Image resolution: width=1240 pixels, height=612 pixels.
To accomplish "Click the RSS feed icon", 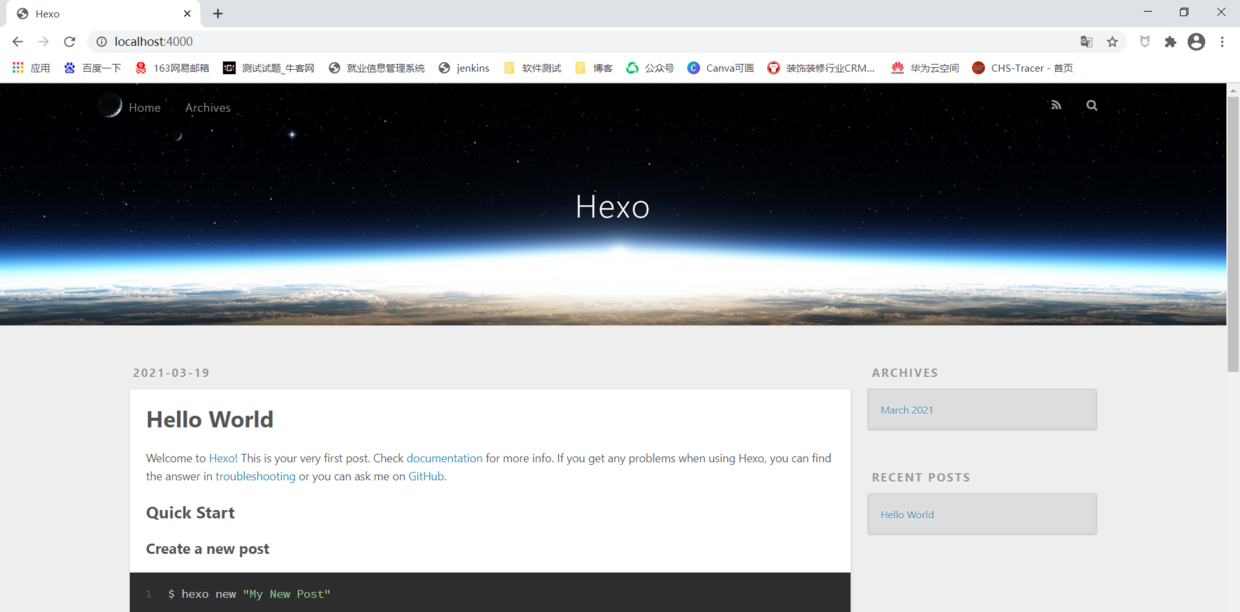I will [x=1056, y=105].
